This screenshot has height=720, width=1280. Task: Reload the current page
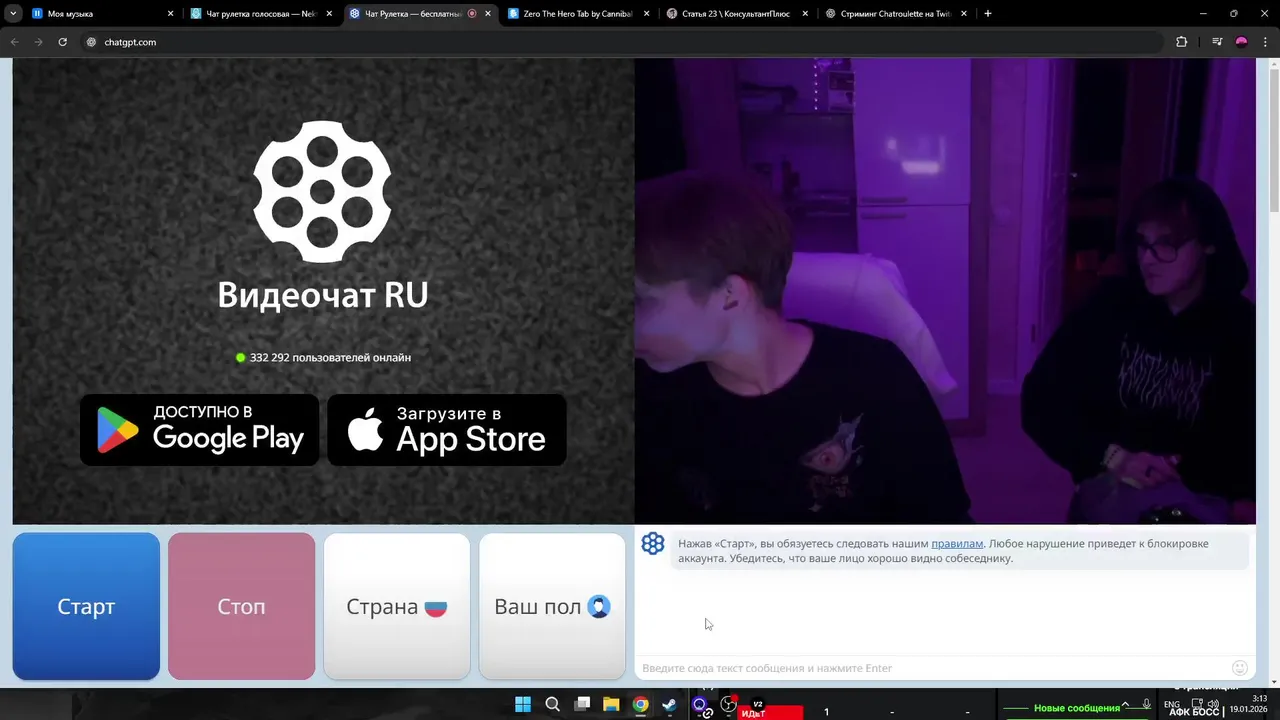tap(62, 42)
